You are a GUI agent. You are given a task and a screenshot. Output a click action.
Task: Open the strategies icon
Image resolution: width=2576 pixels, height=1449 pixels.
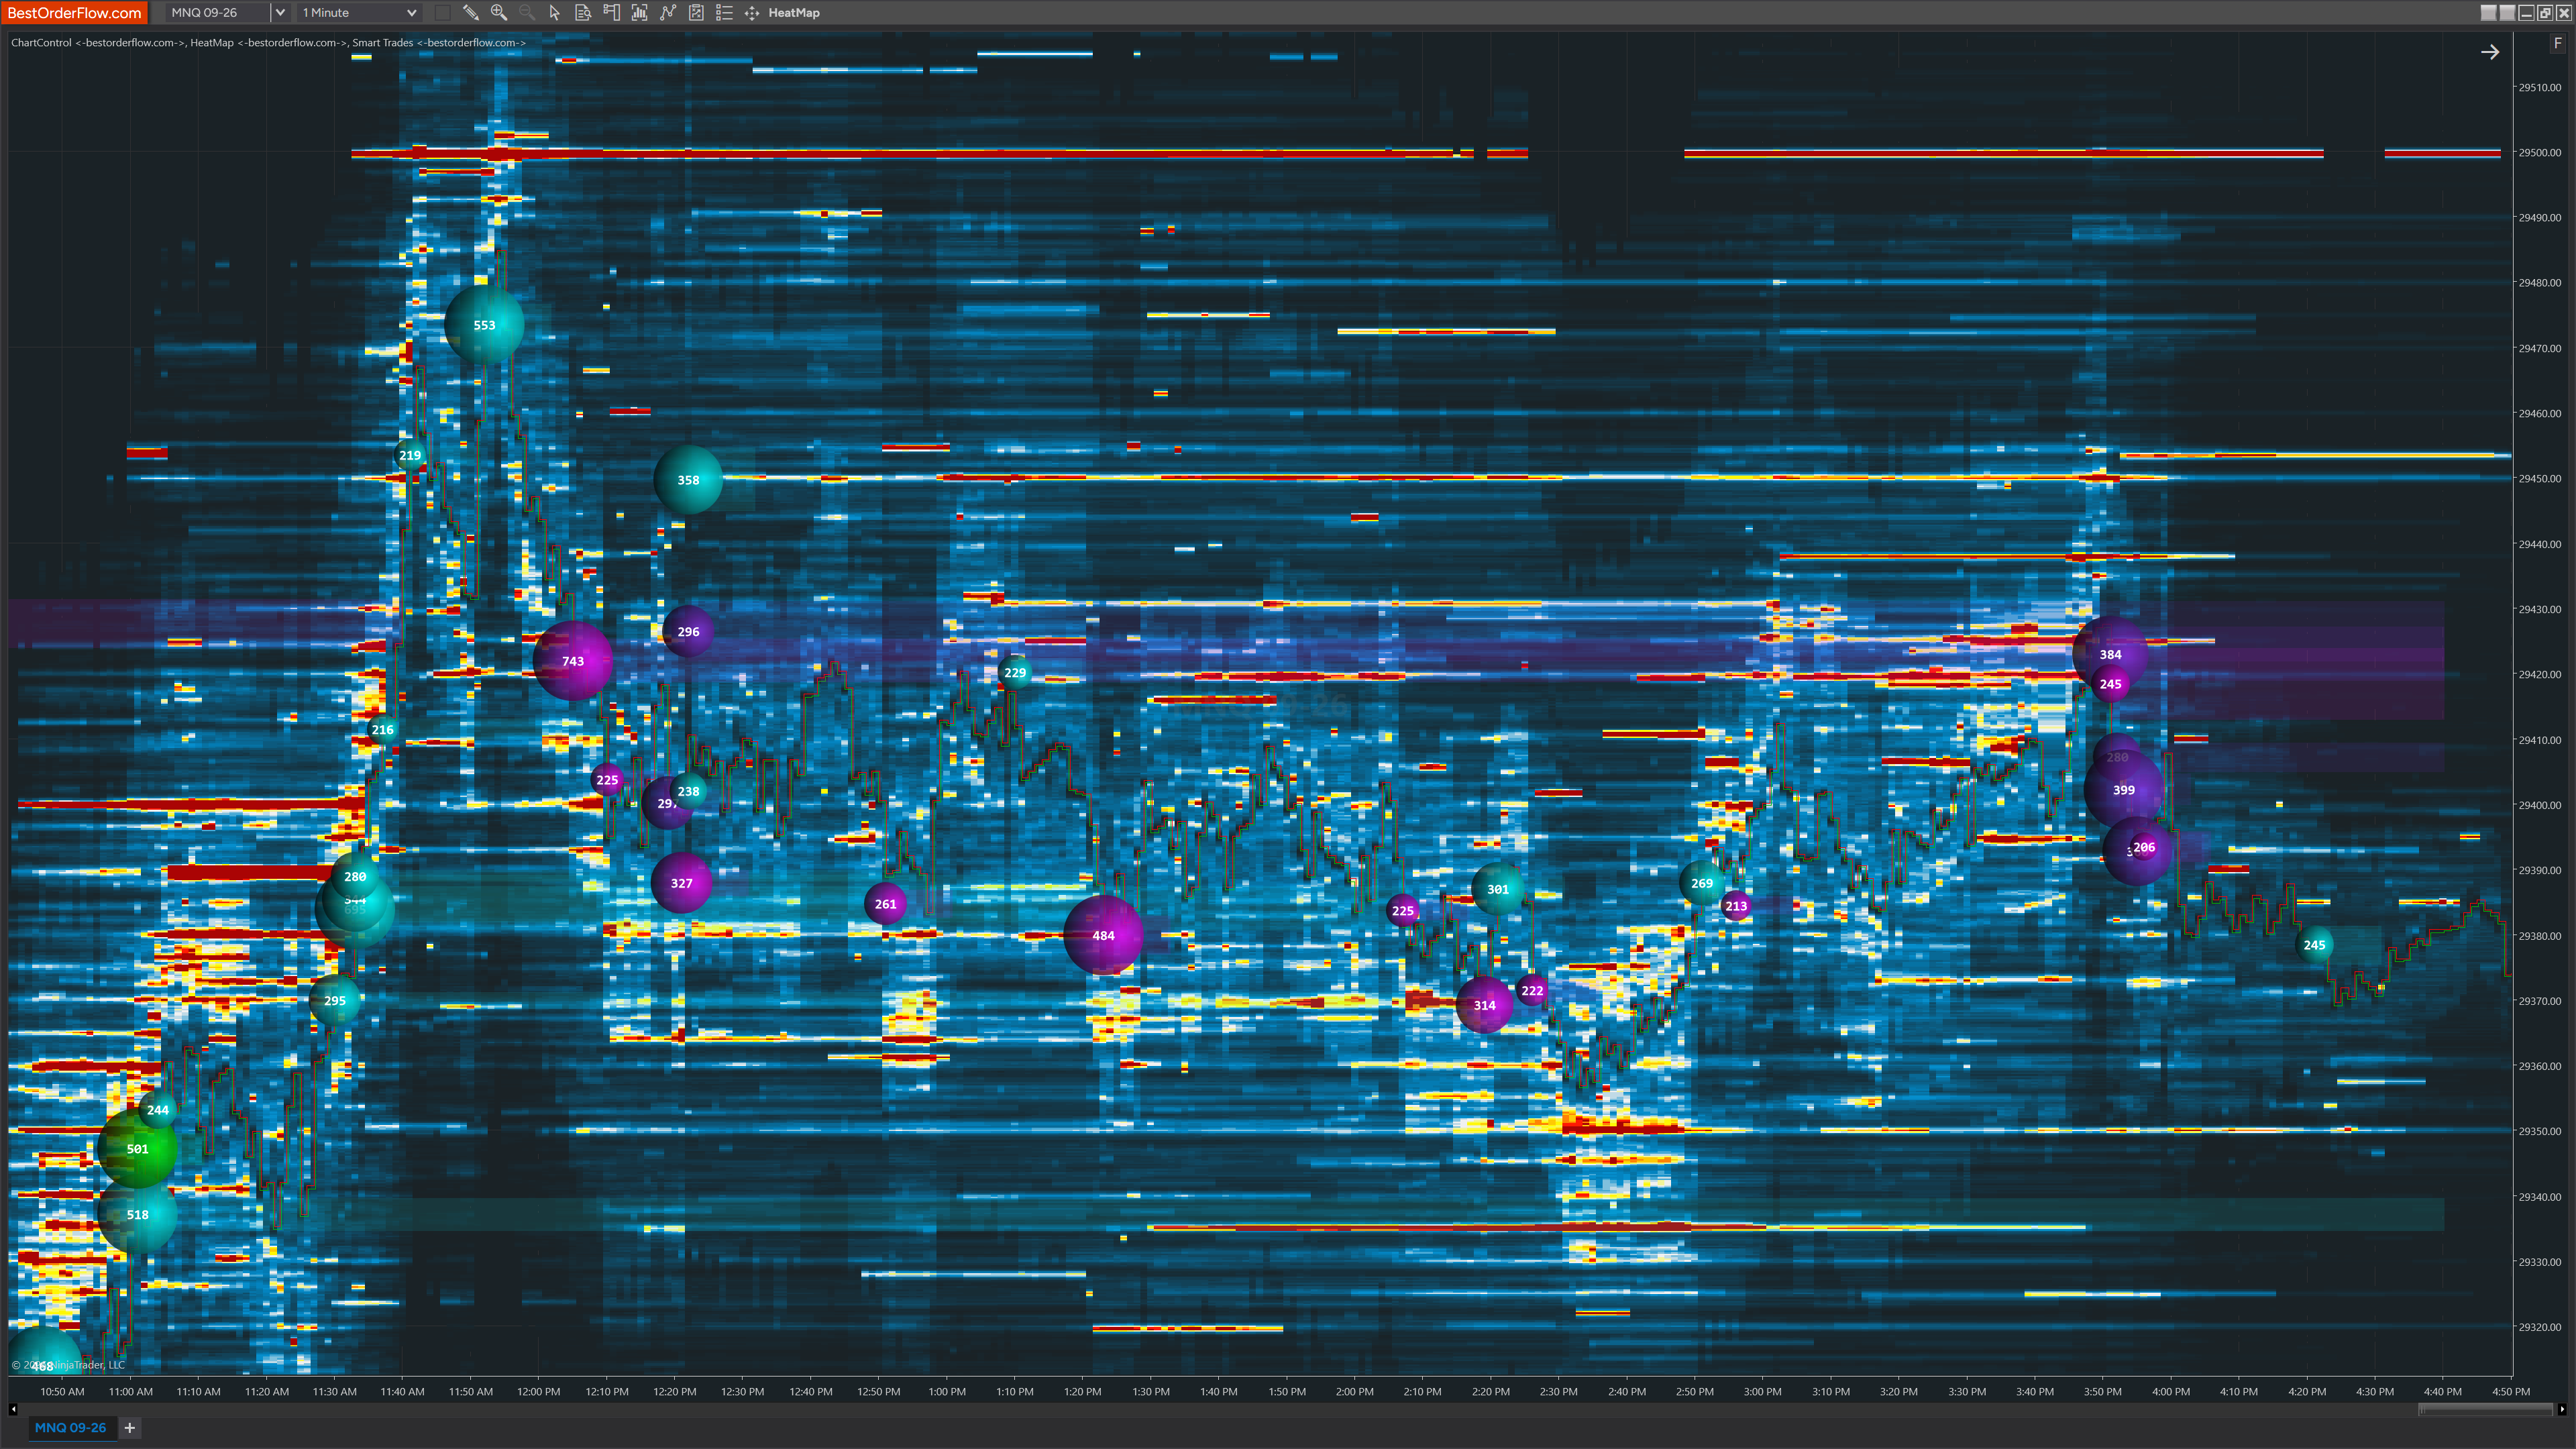coord(696,13)
